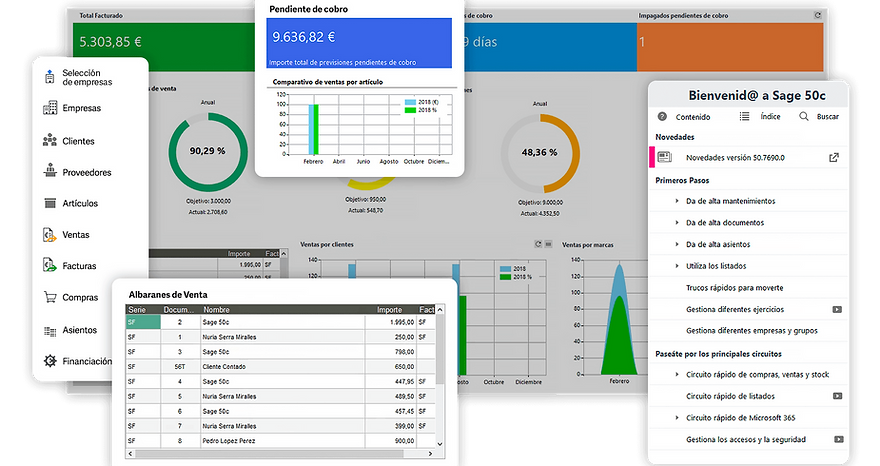Screen dimensions: 880x466
Task: Open the Compras shopping cart icon
Action: point(50,297)
